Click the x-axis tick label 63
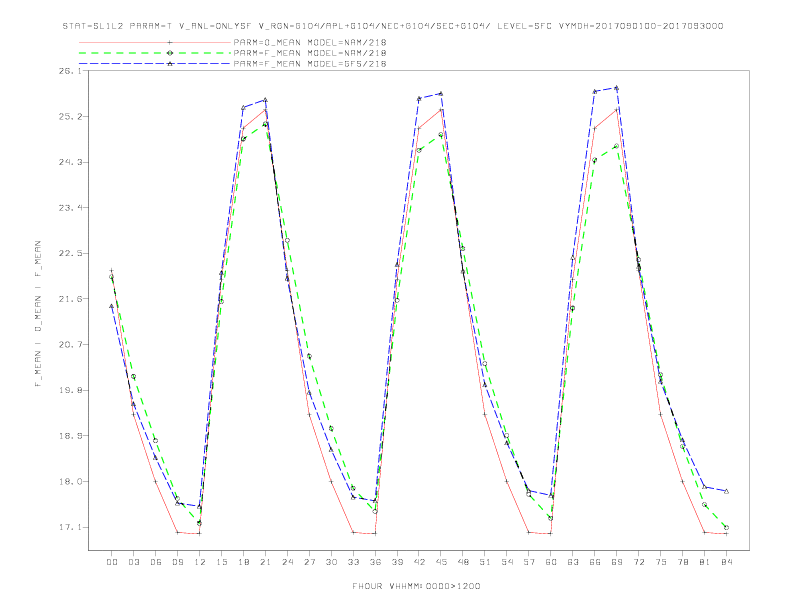Screen dimensions: 792x612 point(573,562)
